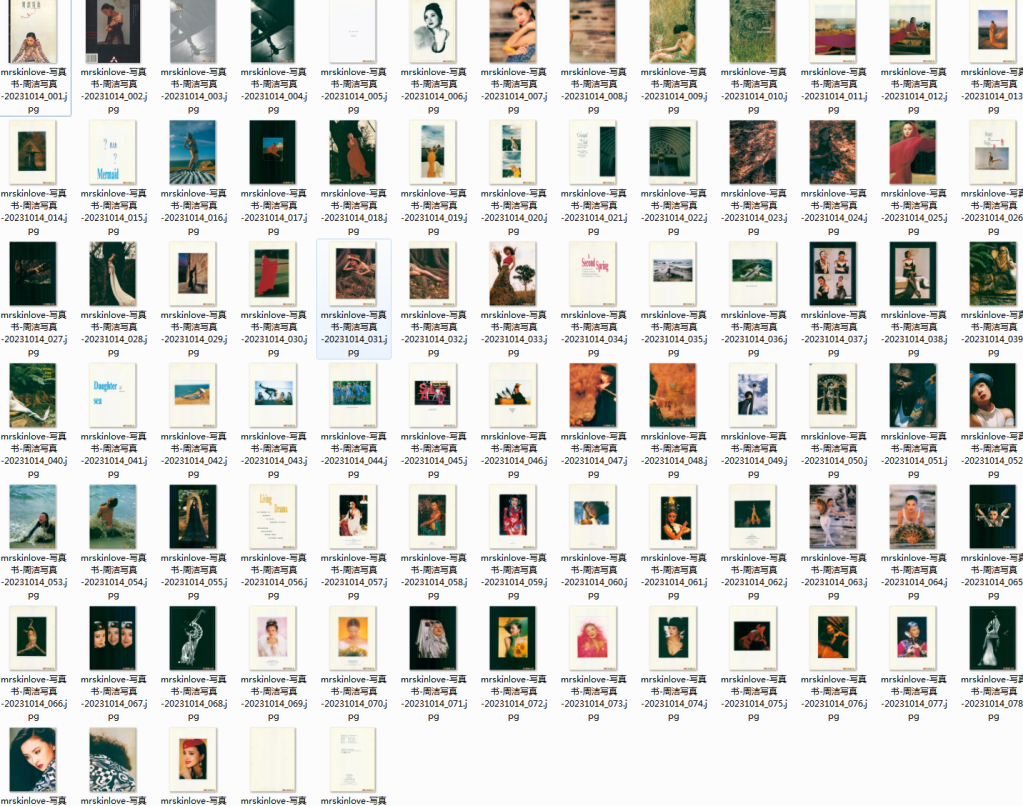Viewport: 1023px width, 806px height.
Task: Open the Second Spring title page thumbnail (034)
Action: [593, 273]
